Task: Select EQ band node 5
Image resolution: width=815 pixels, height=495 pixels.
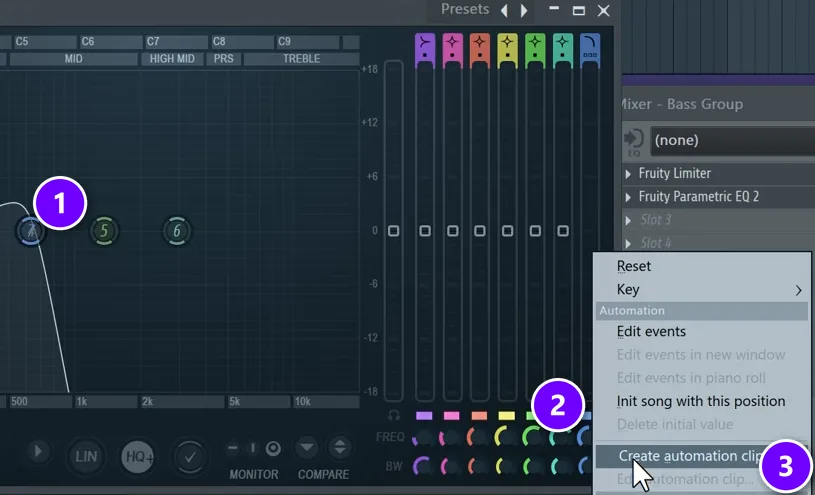Action: 104,231
